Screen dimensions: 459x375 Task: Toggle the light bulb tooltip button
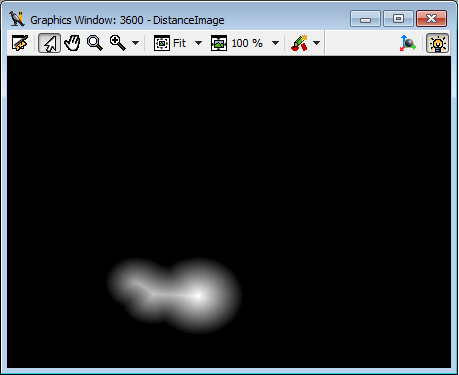[438, 43]
